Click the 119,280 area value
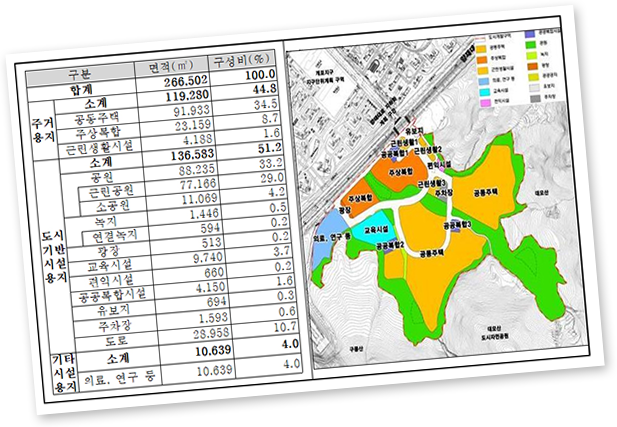 [x=187, y=96]
